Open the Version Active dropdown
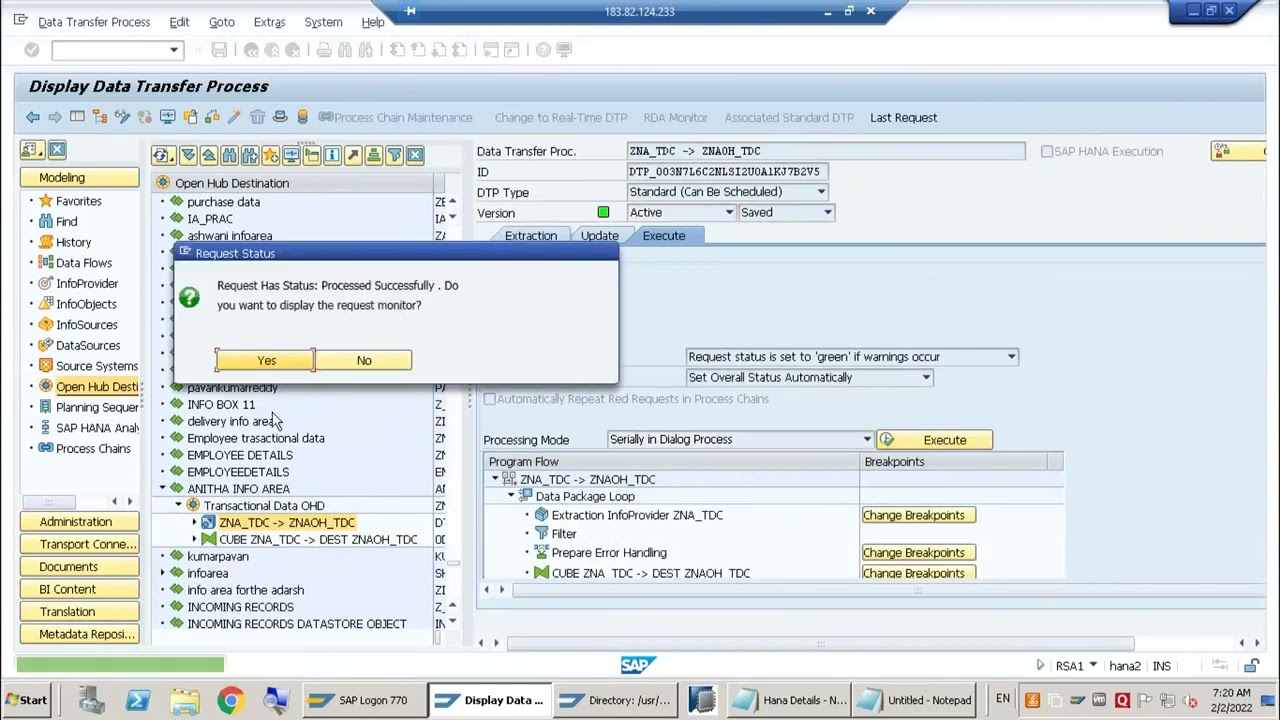 (729, 213)
